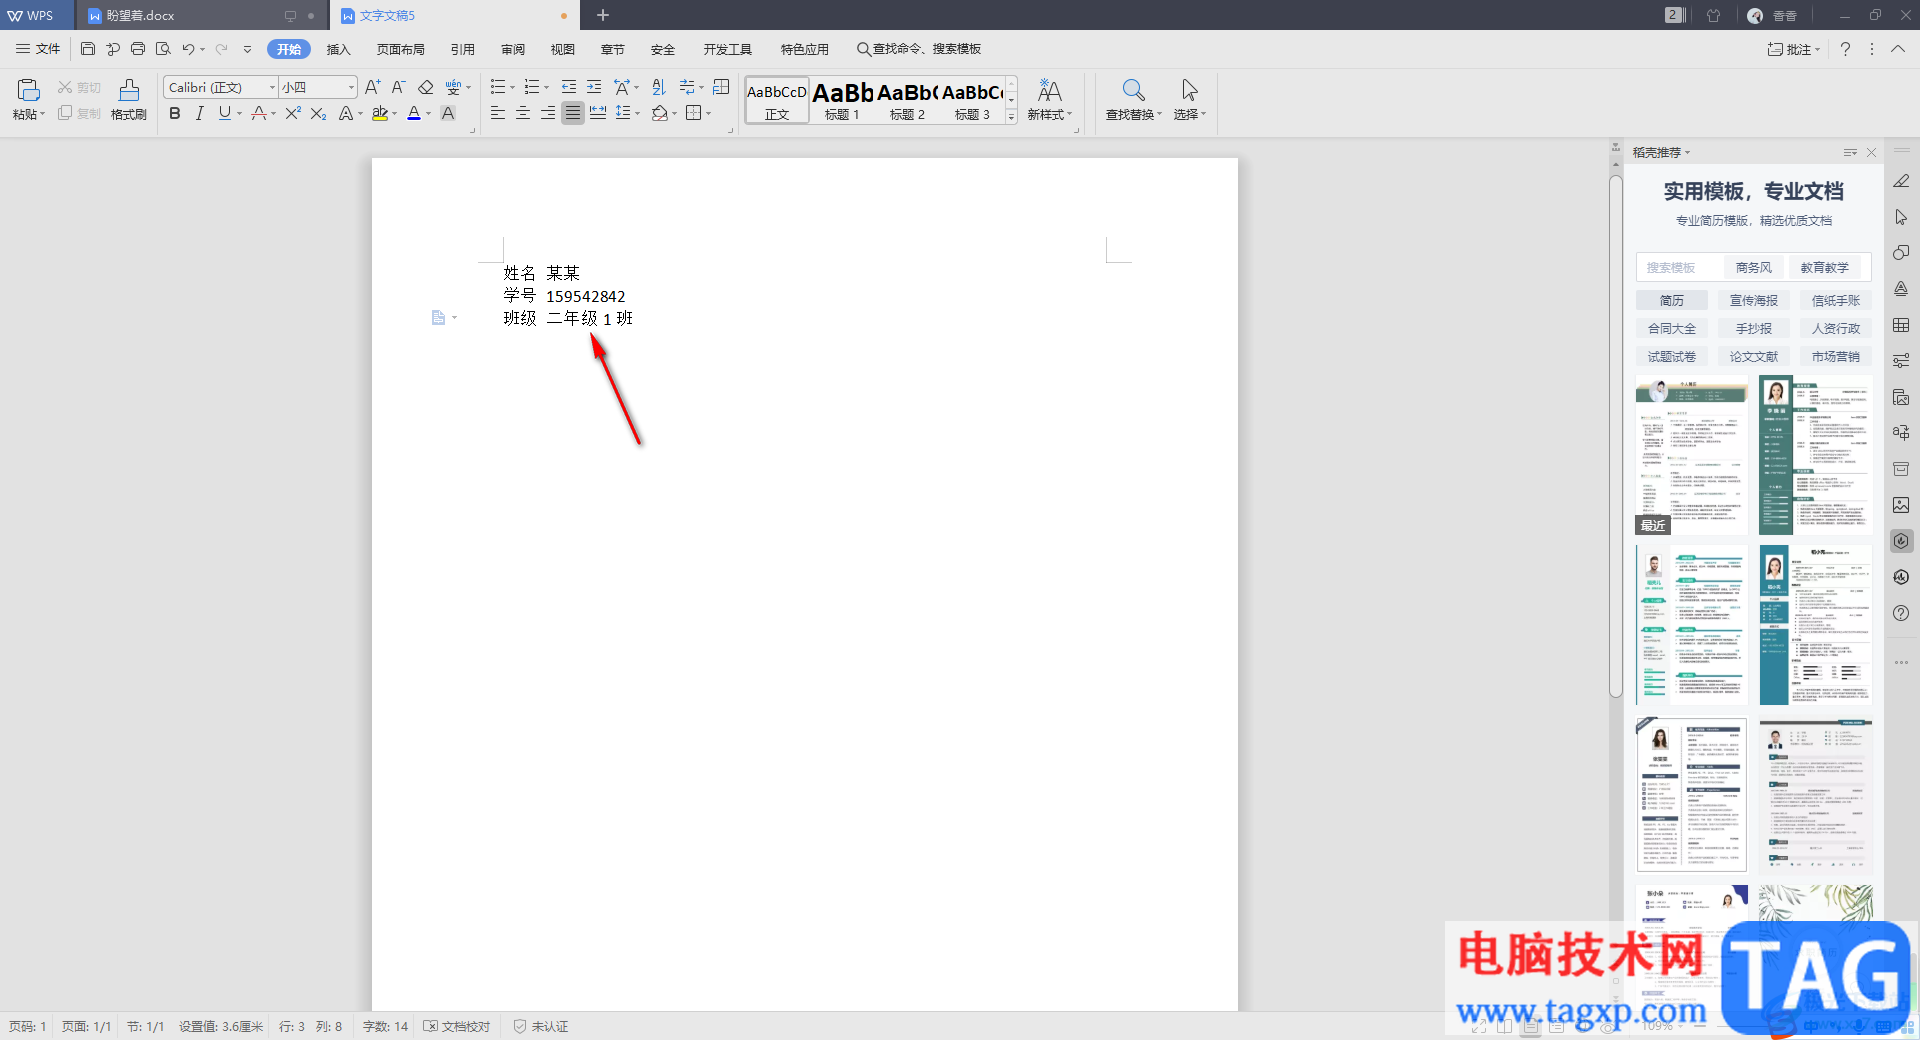Open the 页面布局 ribbon tab
The image size is (1920, 1040).
tap(400, 49)
